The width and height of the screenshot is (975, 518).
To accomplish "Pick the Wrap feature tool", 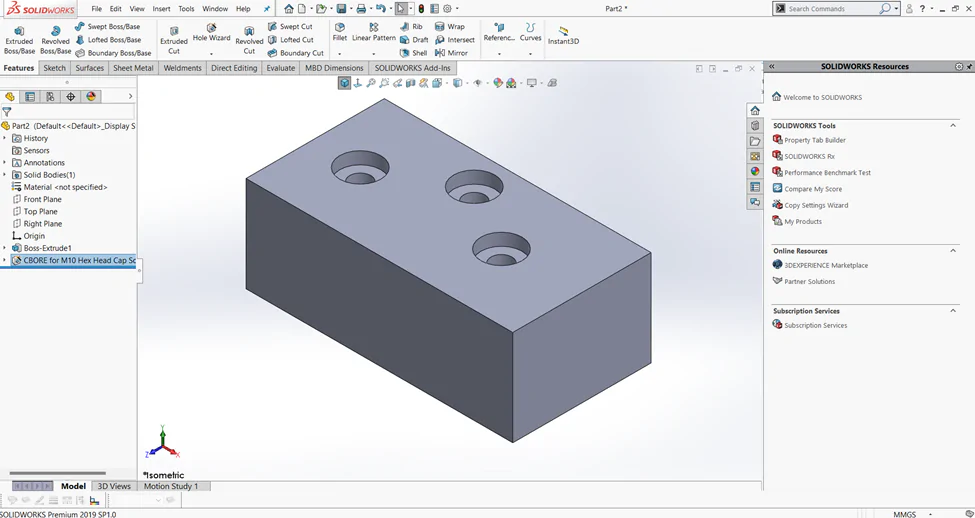I will (x=450, y=27).
